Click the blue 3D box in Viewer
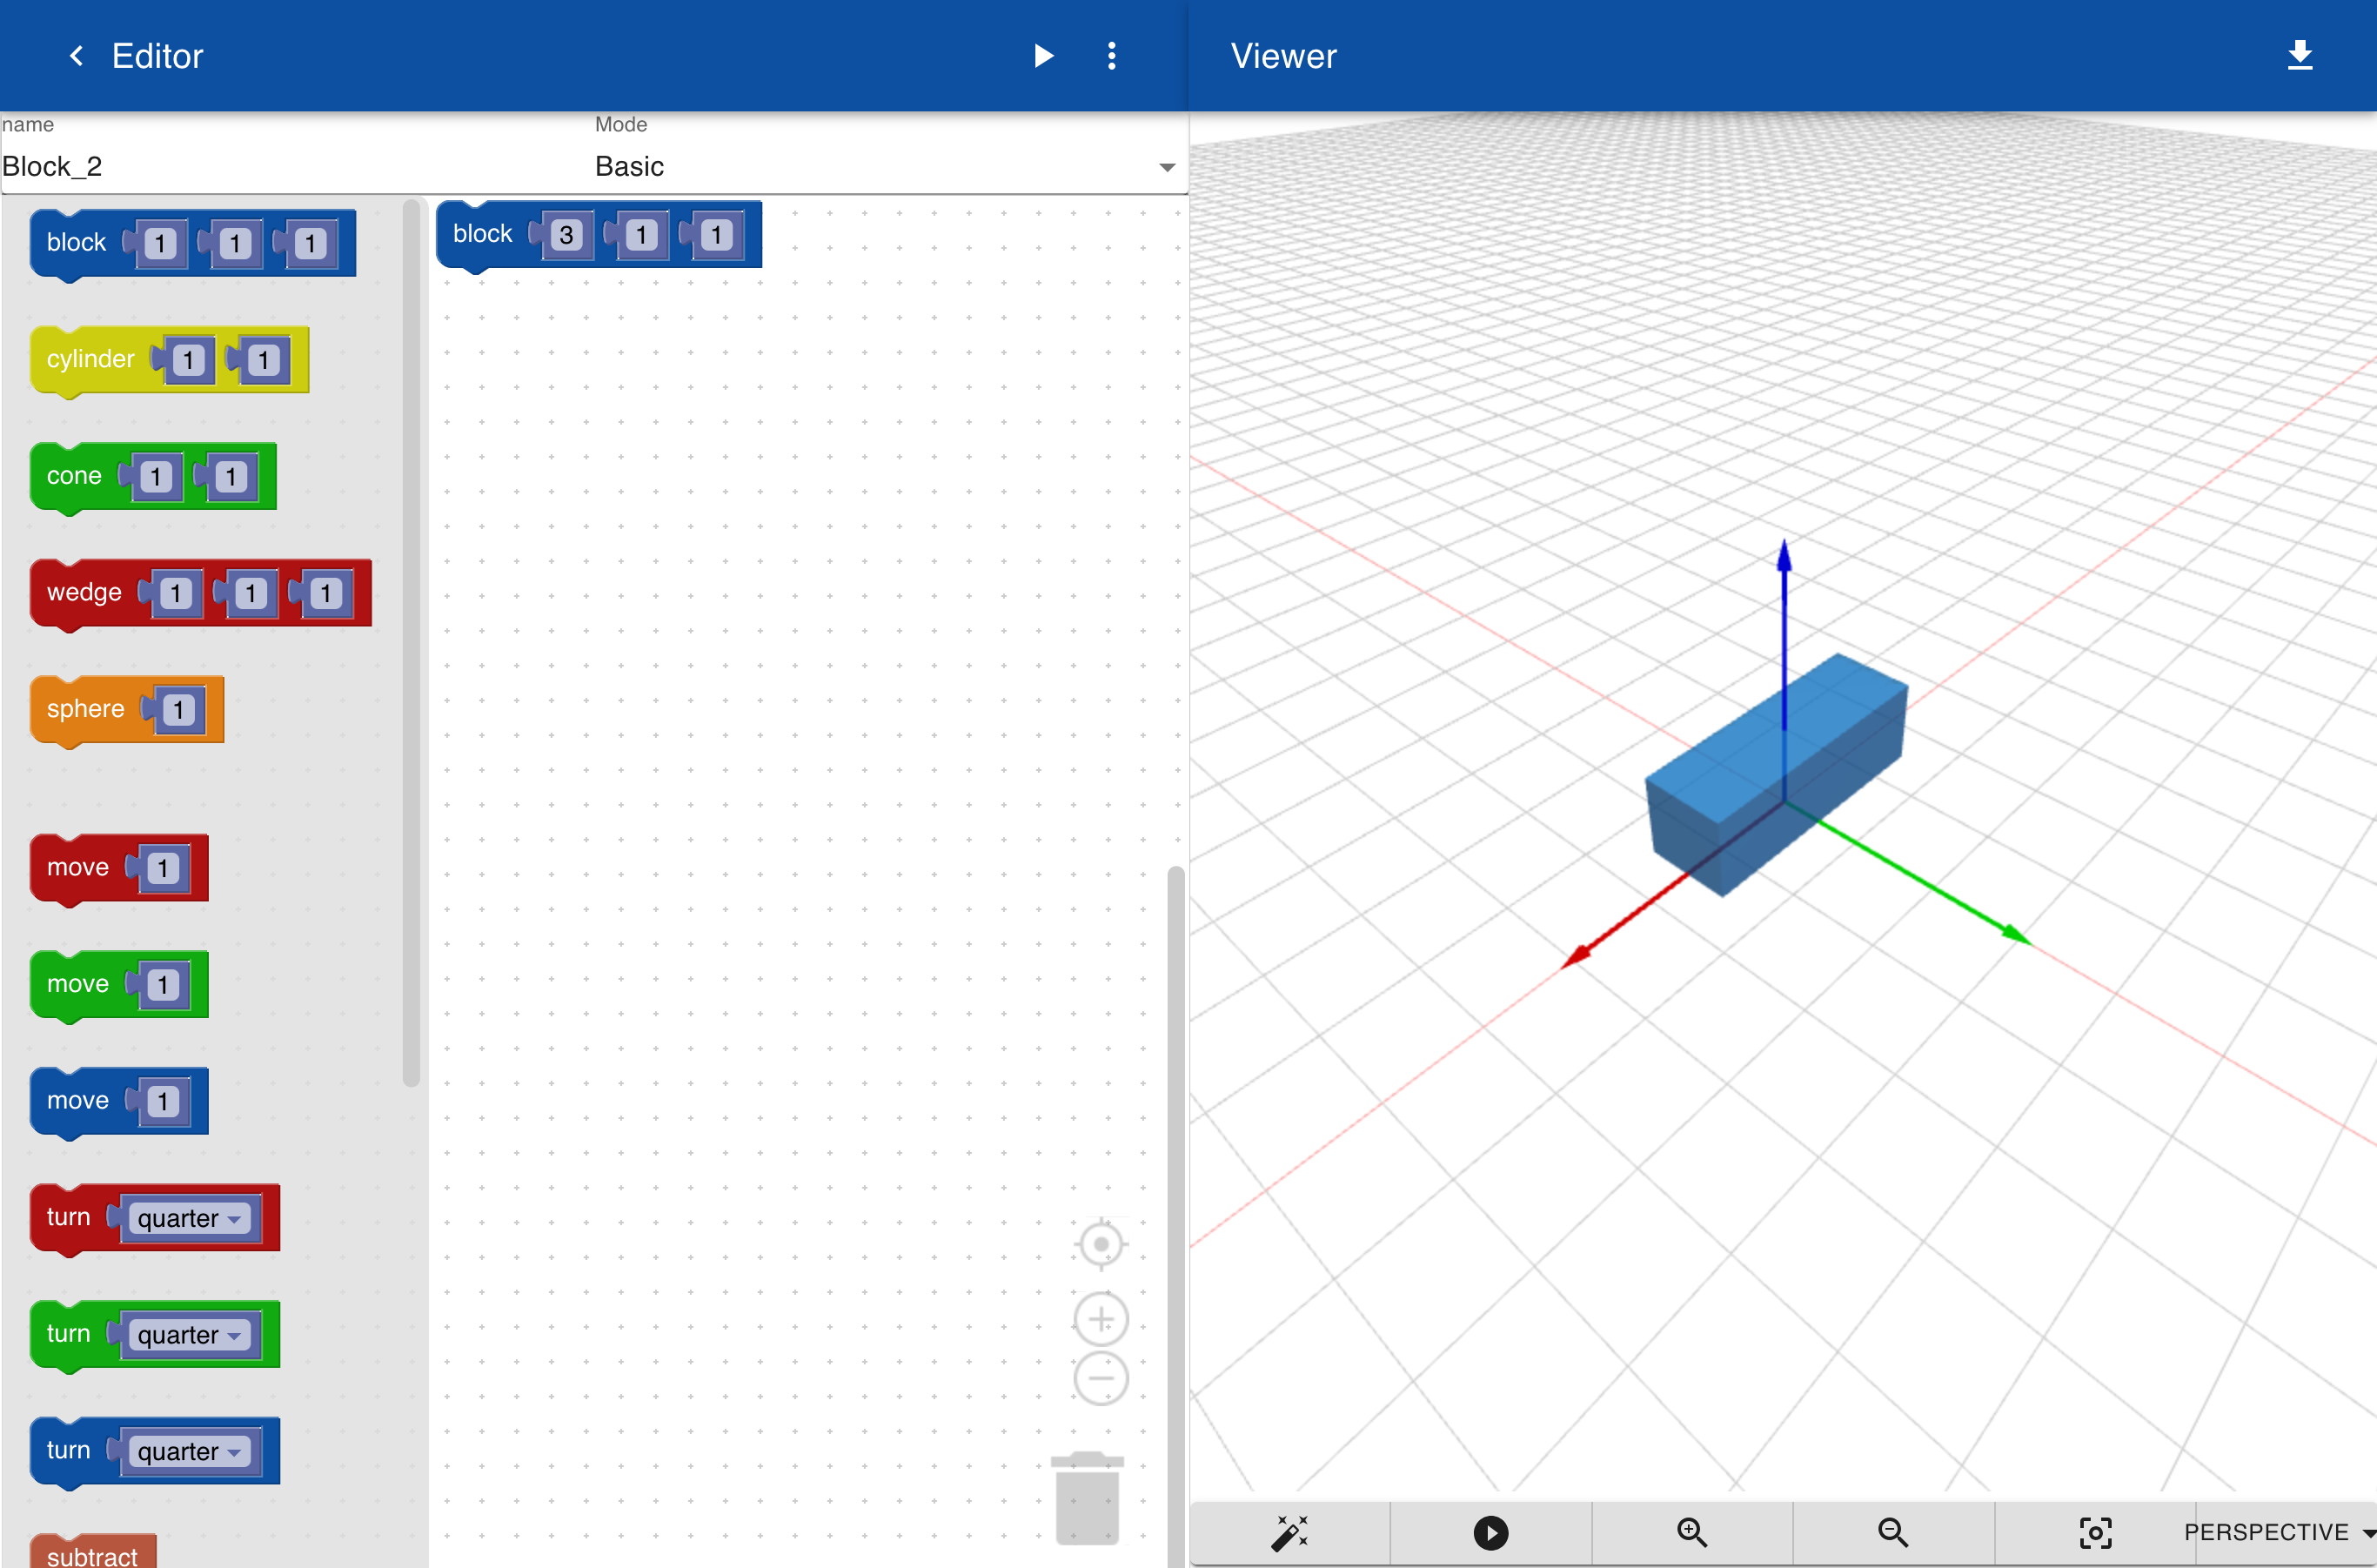 pos(1776,775)
